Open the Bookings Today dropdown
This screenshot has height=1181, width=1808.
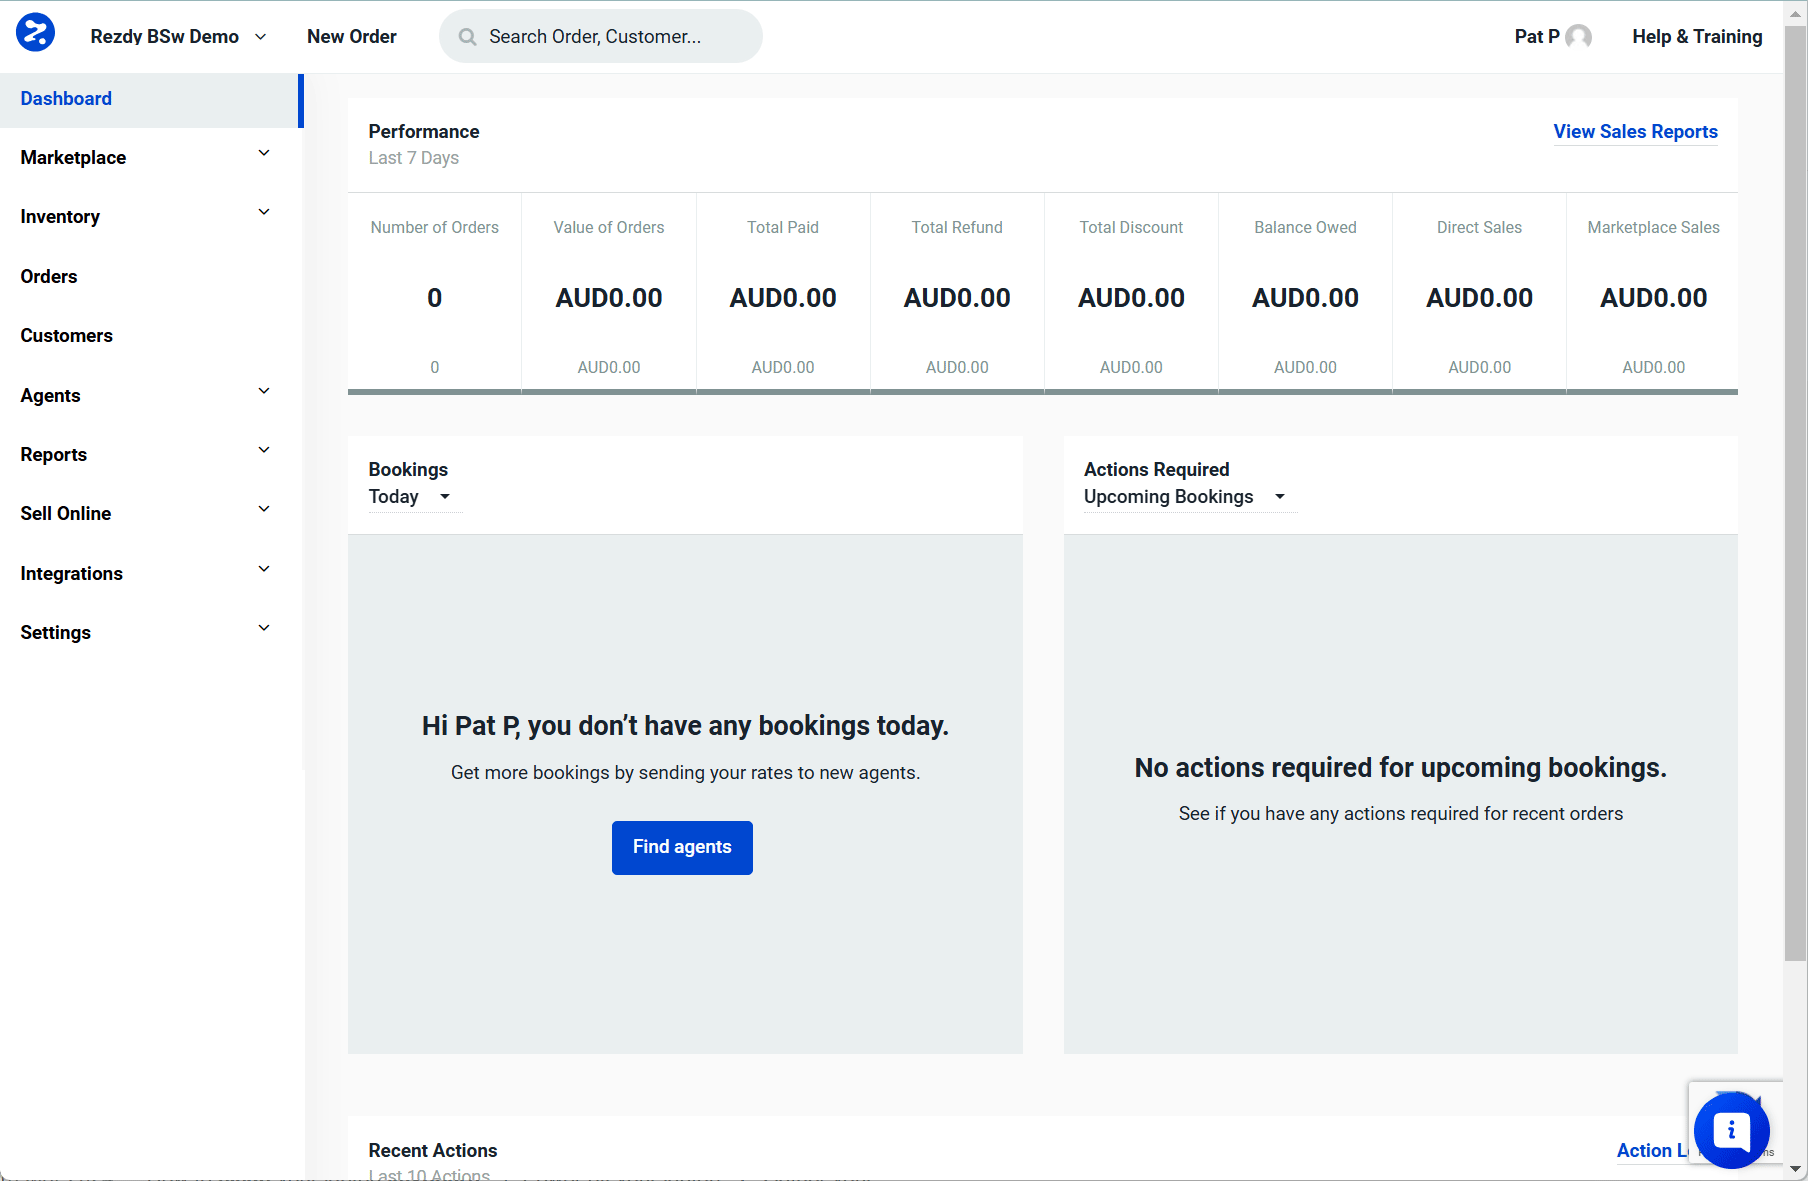[413, 496]
